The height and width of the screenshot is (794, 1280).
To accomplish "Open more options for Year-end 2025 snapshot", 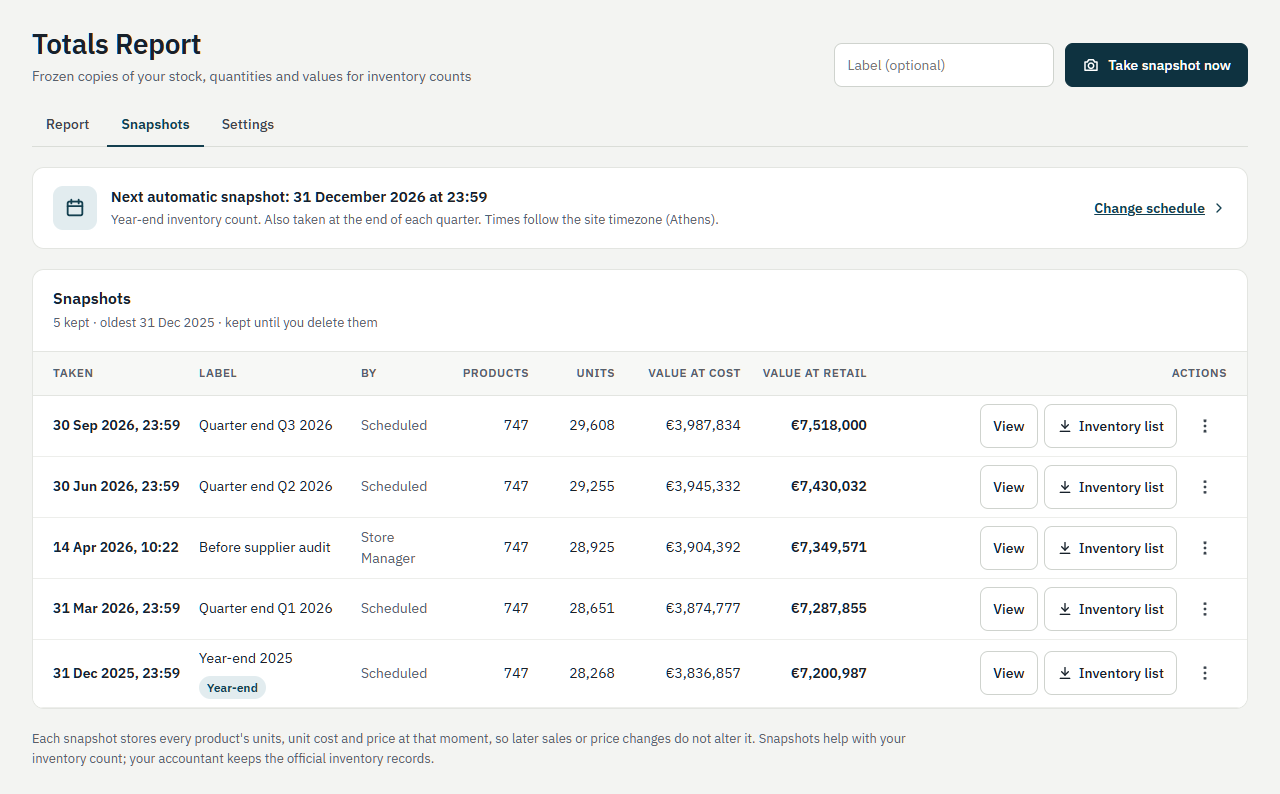I will [x=1205, y=673].
